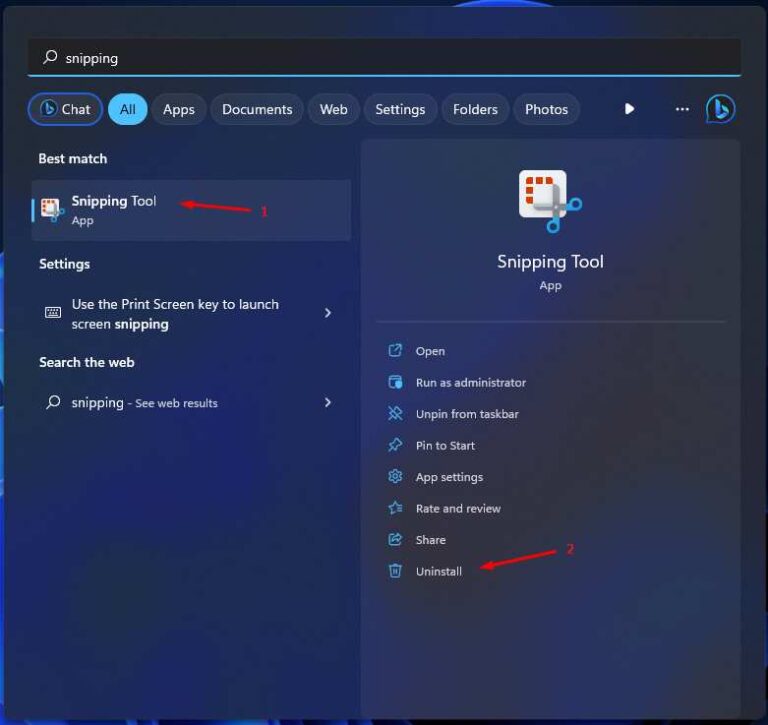Choose Rate and review

tap(458, 508)
